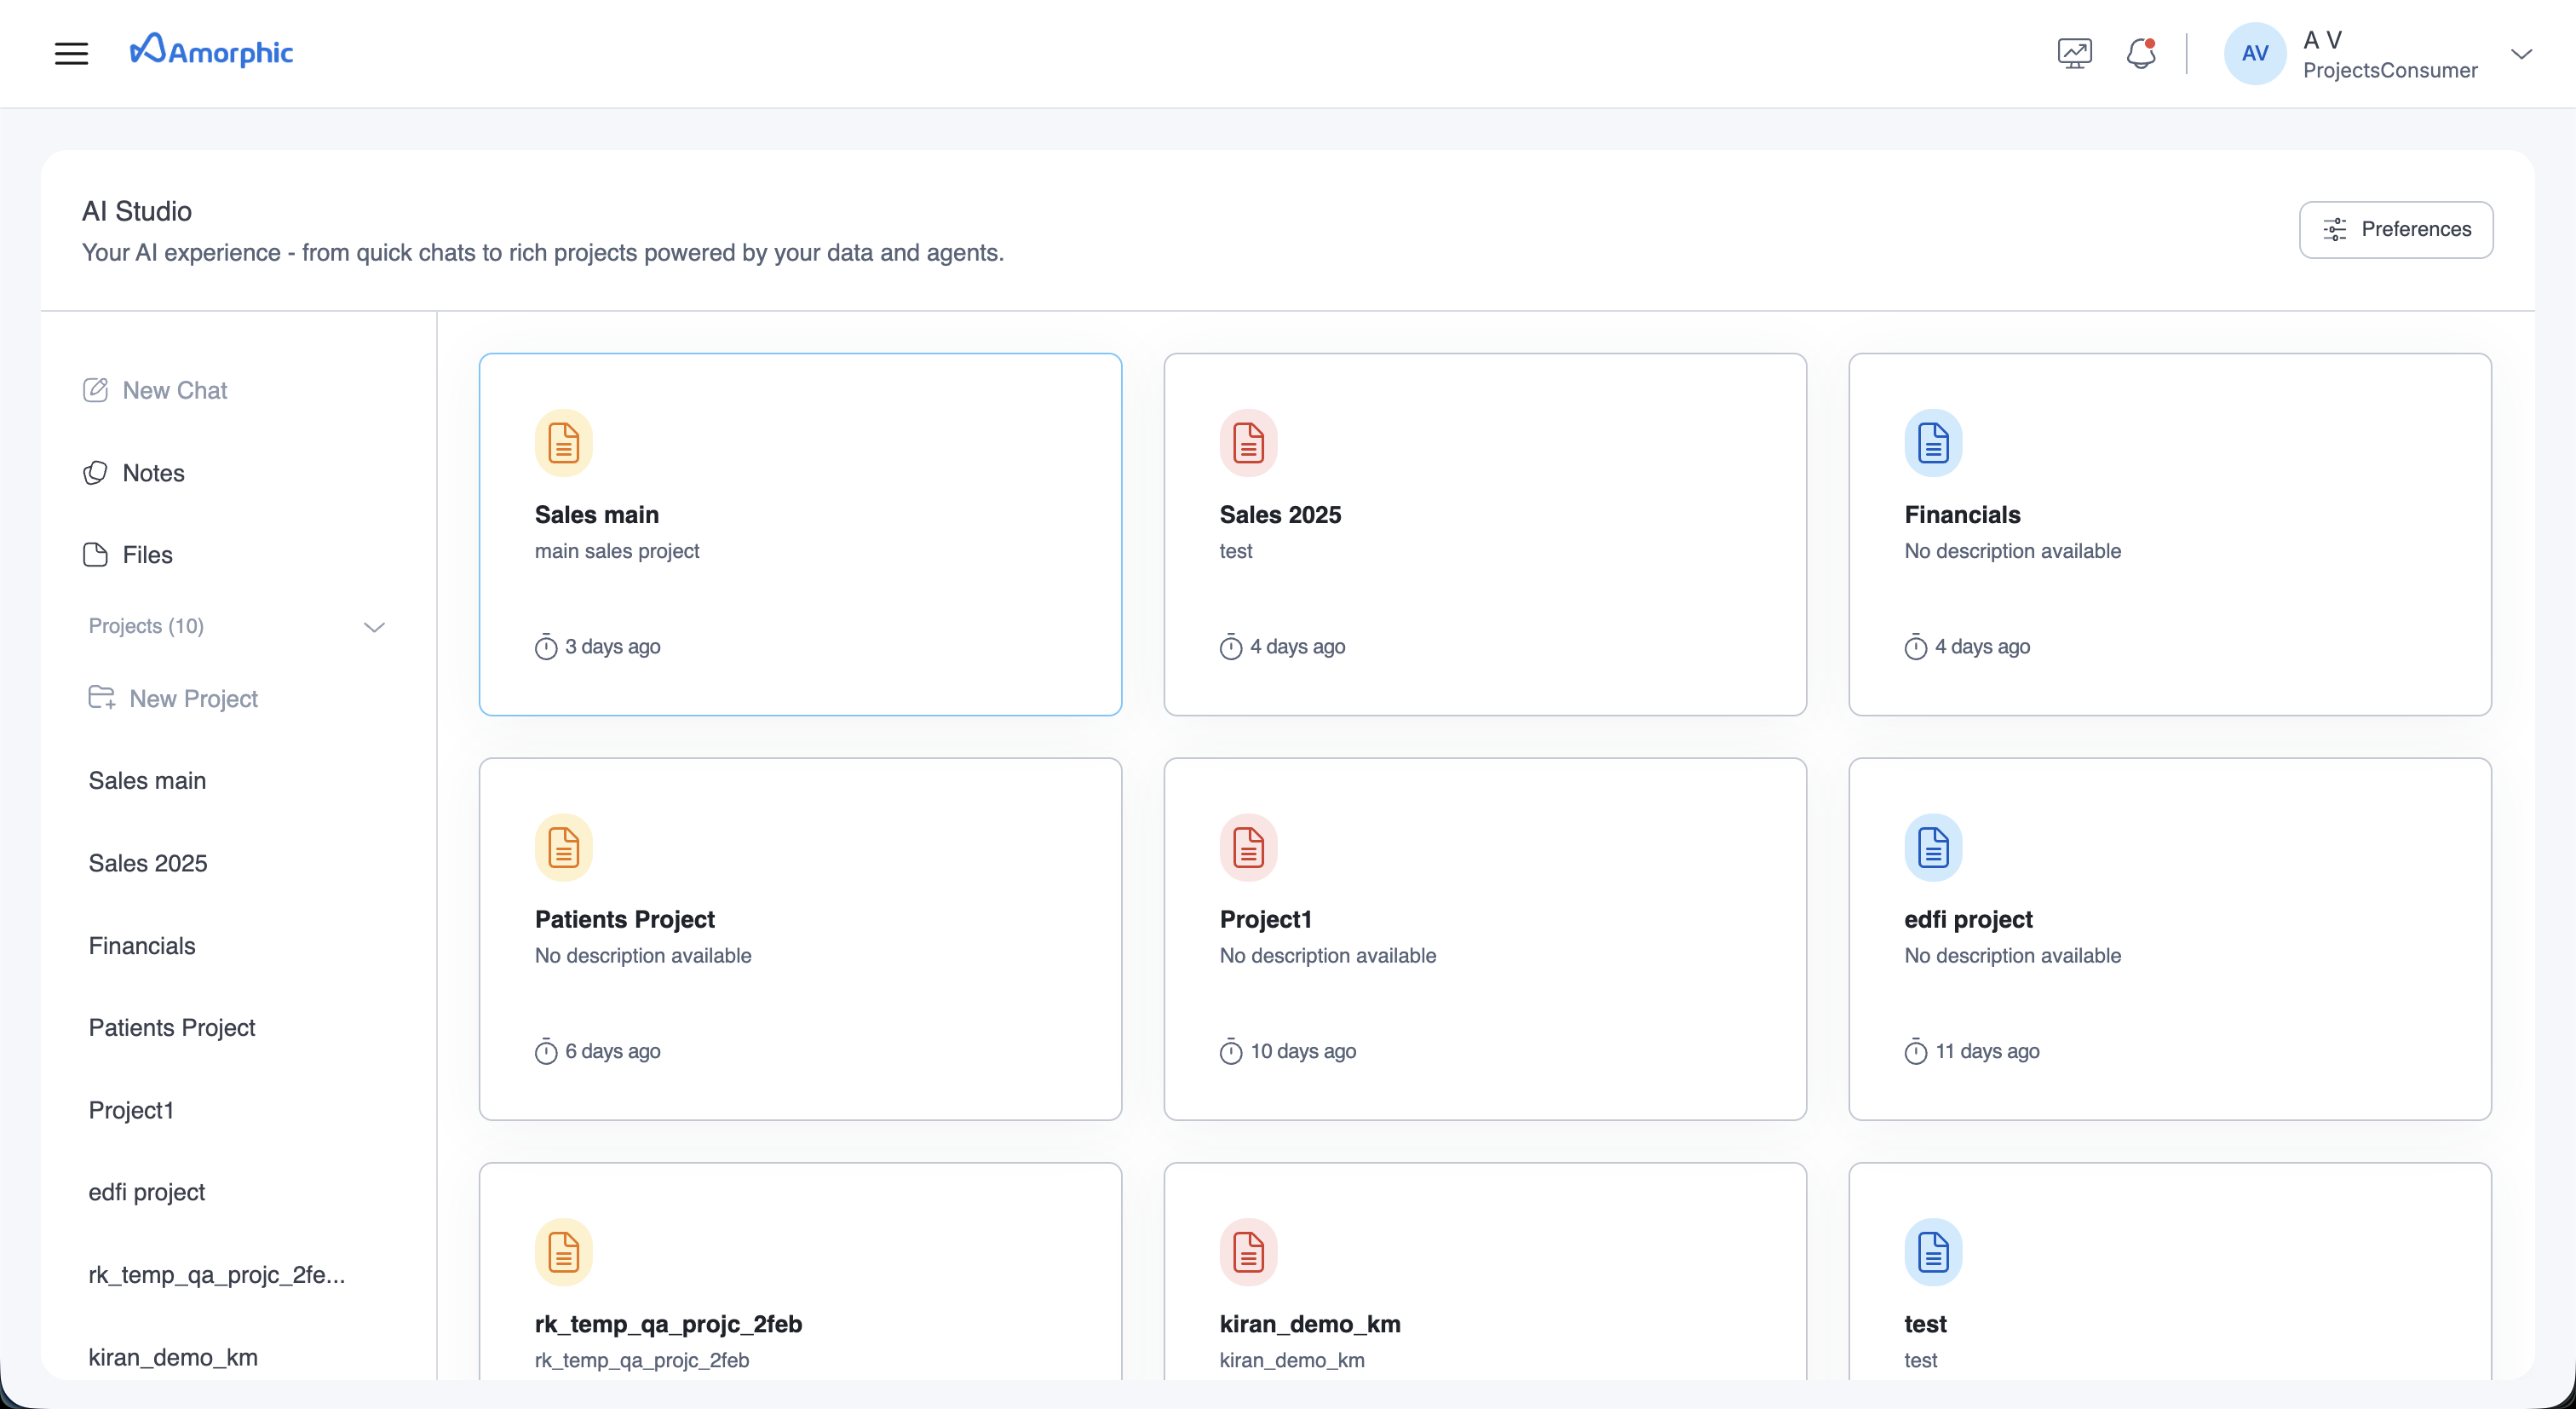Collapse the Projects (10) section chevron
The width and height of the screenshot is (2576, 1409).
pyautogui.click(x=374, y=627)
